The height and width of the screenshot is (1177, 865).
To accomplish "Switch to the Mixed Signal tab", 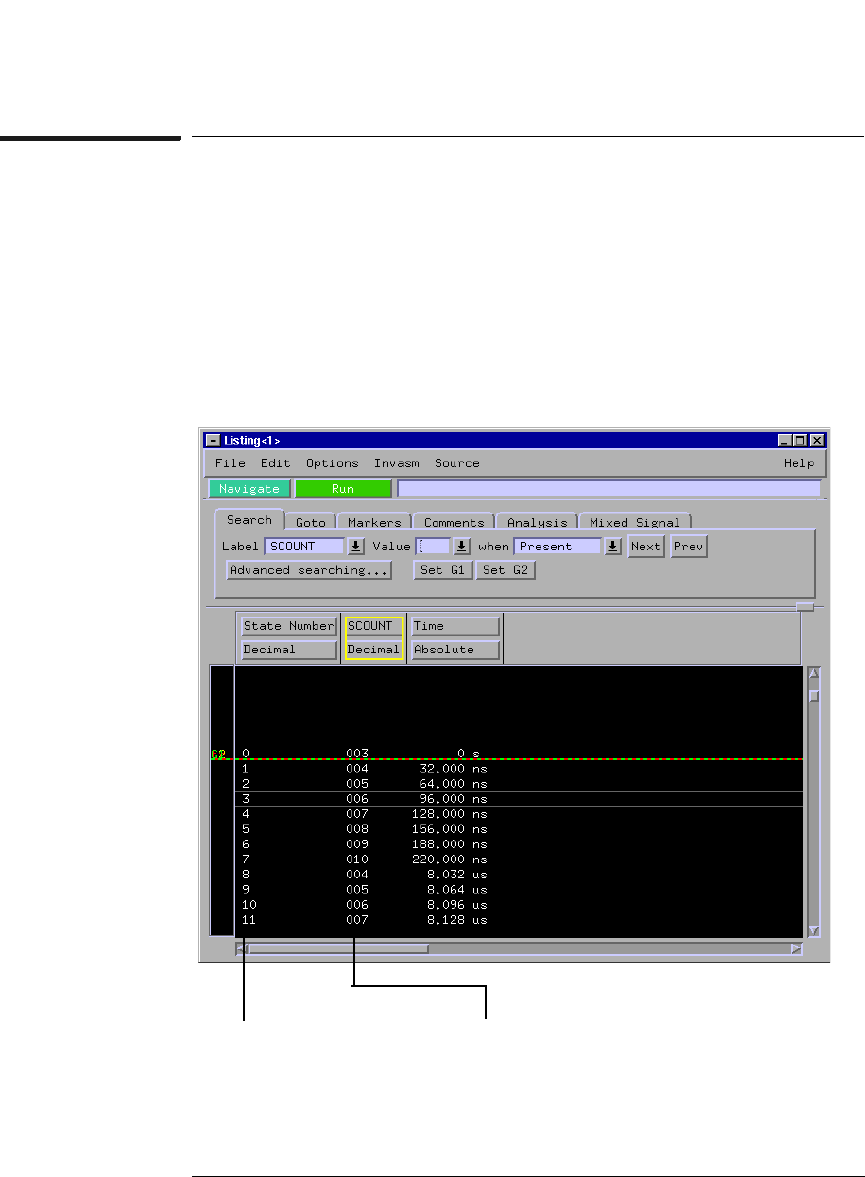I will point(634,522).
